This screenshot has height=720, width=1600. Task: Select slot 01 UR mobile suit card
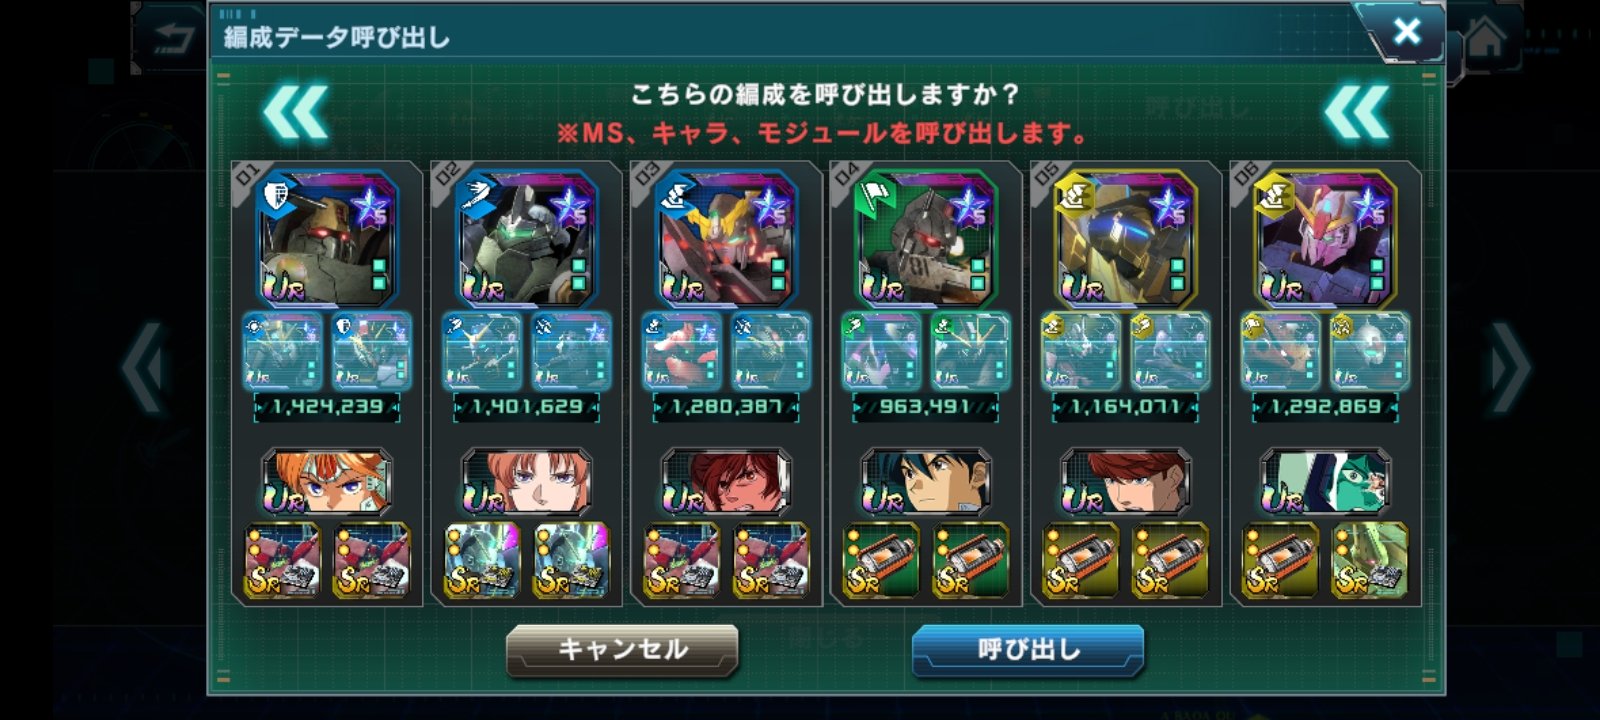click(x=328, y=239)
